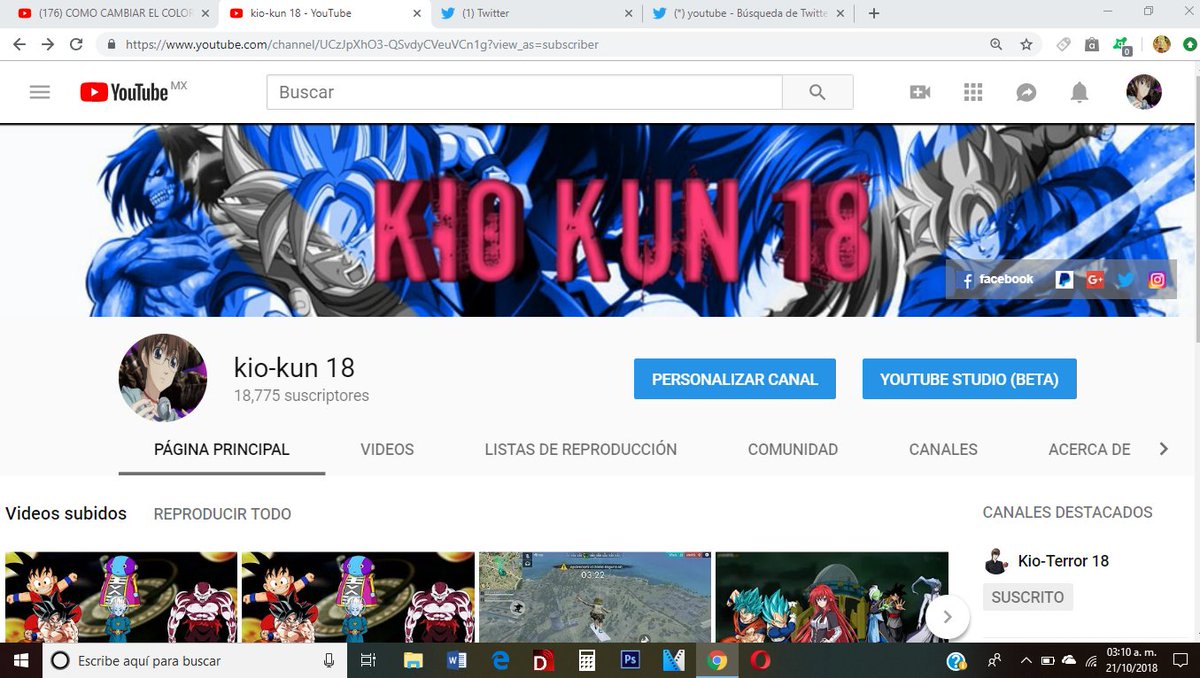Viewport: 1200px width, 678px height.
Task: Click REPRODUCIR TODO link
Action: click(222, 514)
